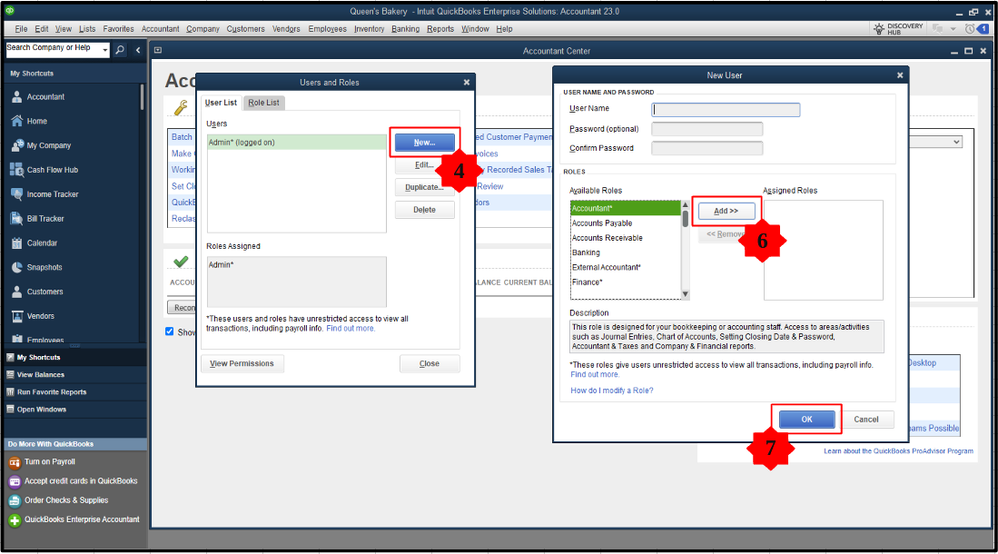This screenshot has height=554, width=998.
Task: Open Vendors shortcut in the sidebar
Action: click(40, 316)
